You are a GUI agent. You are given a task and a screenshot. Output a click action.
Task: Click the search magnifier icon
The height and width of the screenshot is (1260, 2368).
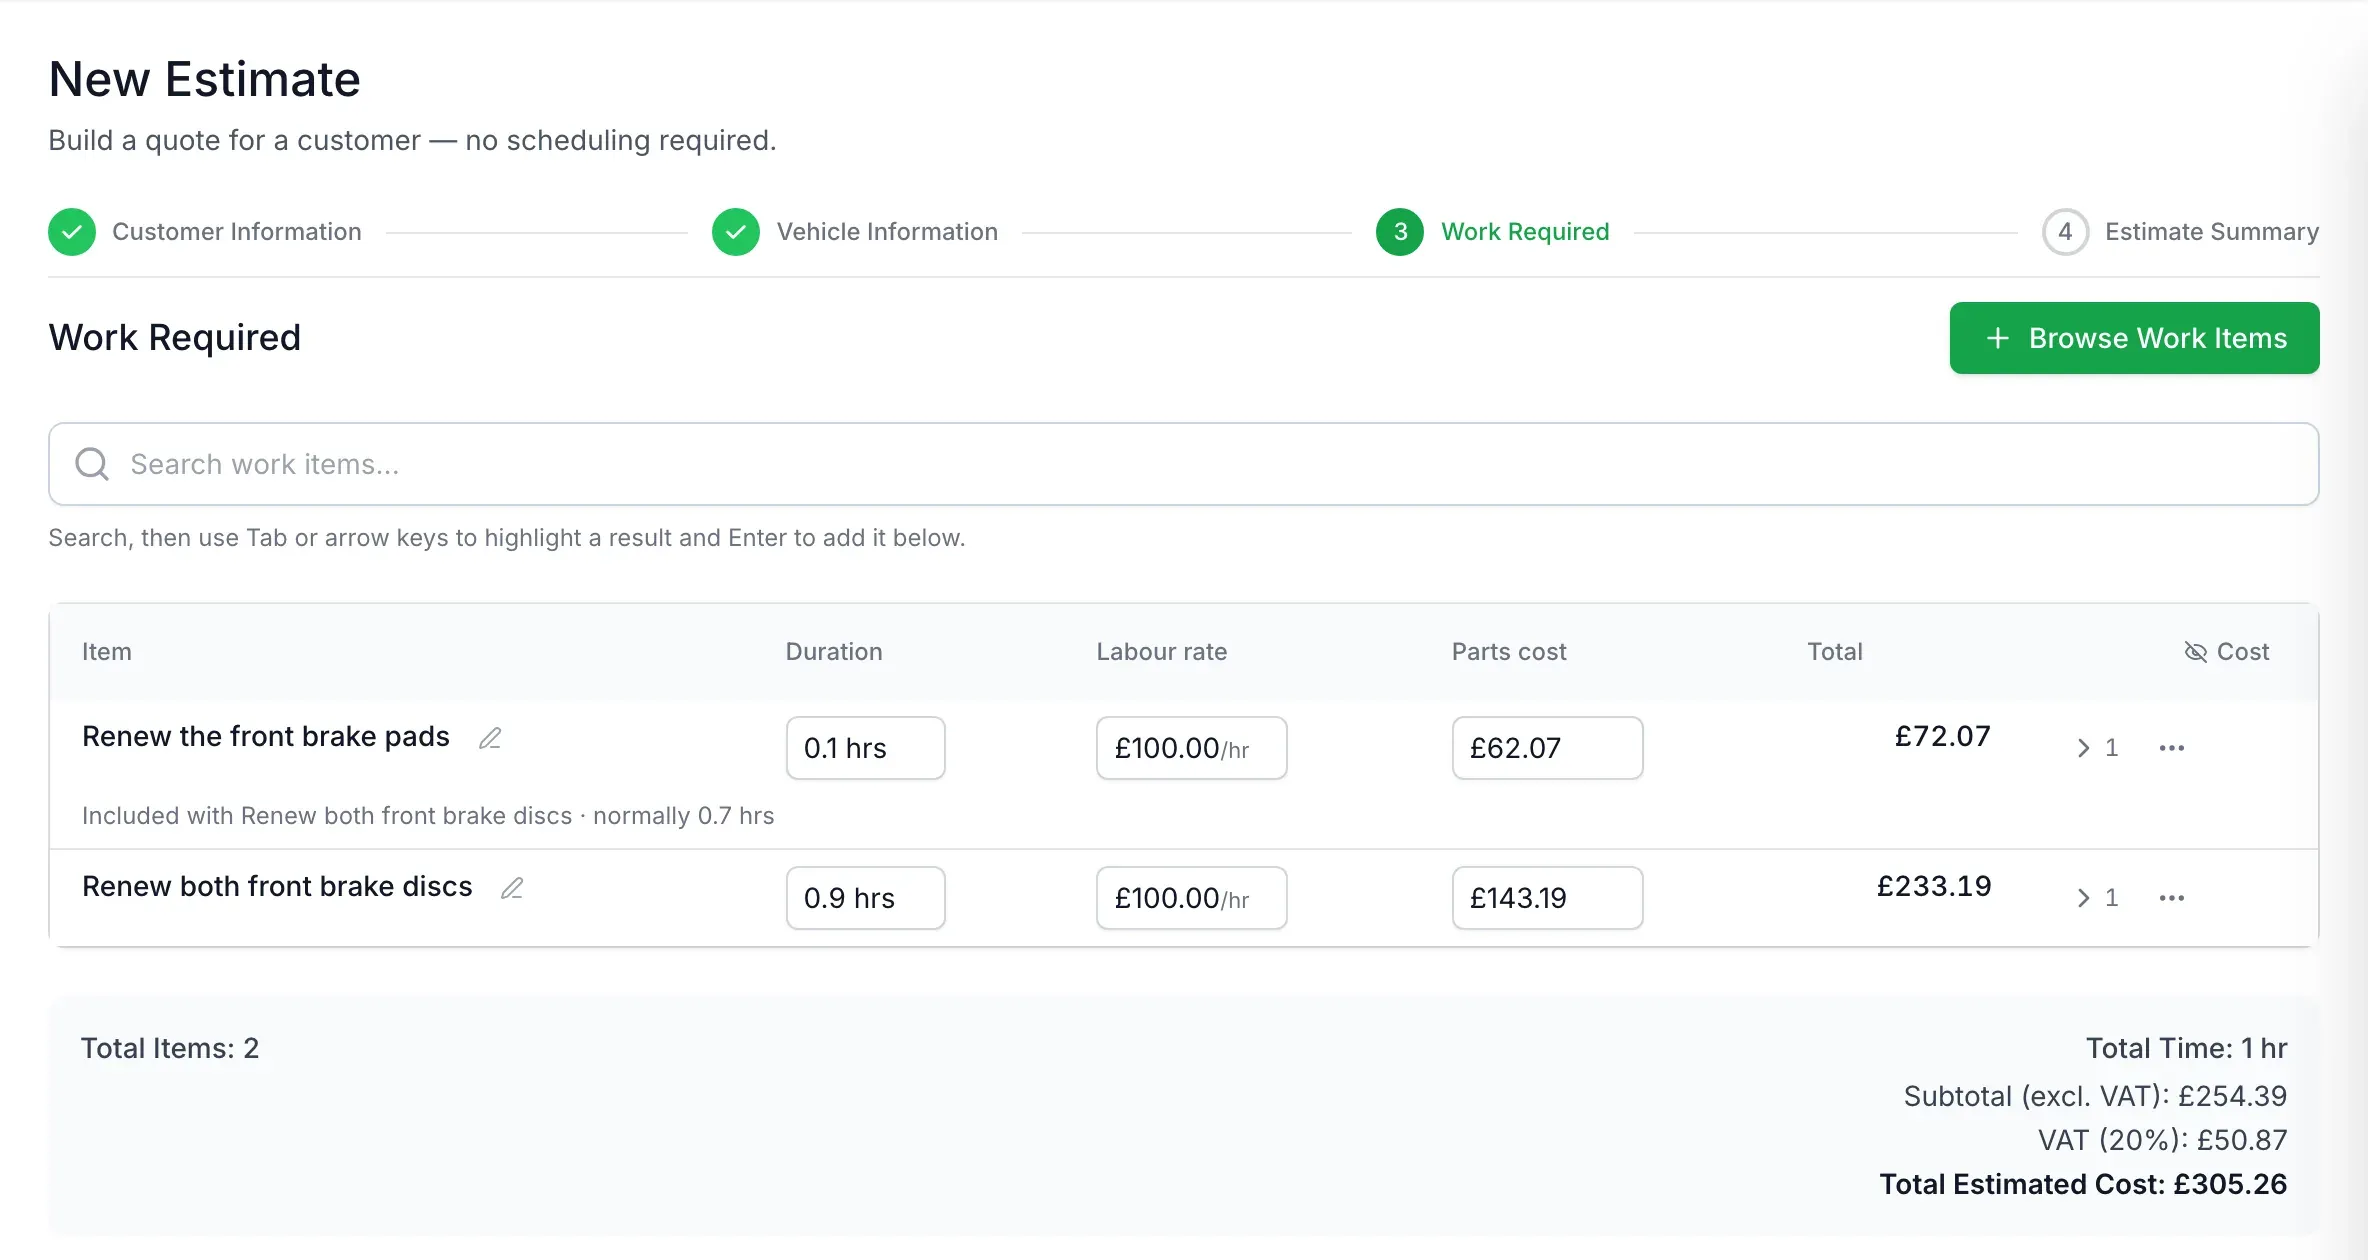[92, 464]
